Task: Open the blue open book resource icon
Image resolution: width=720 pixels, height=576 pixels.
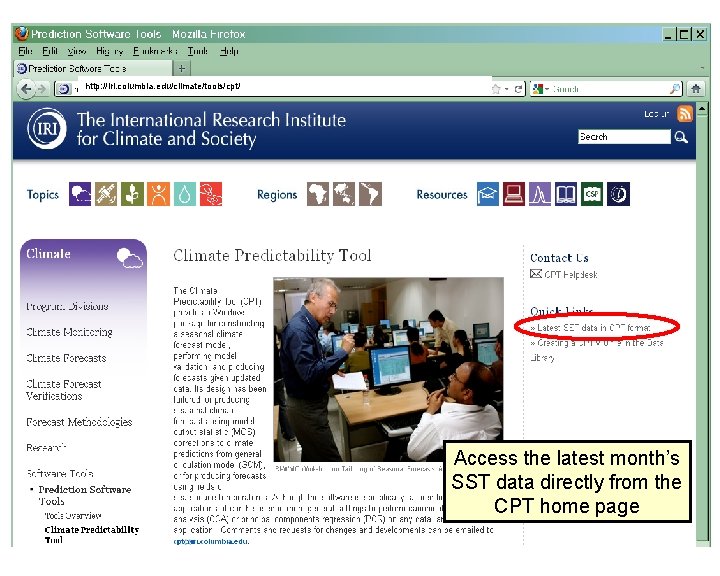Action: point(566,194)
